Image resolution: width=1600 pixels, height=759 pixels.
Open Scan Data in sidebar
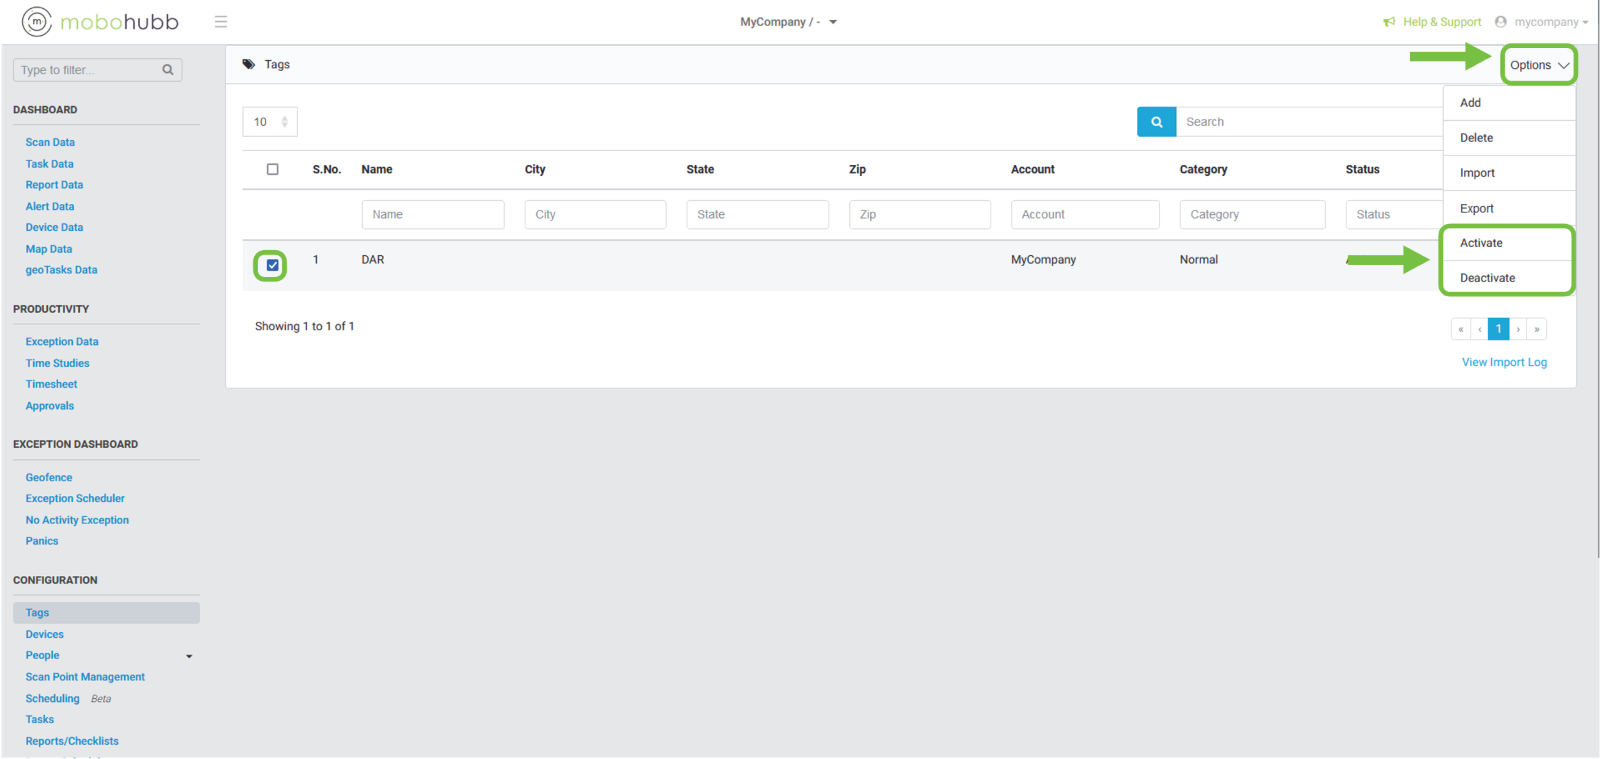(50, 142)
